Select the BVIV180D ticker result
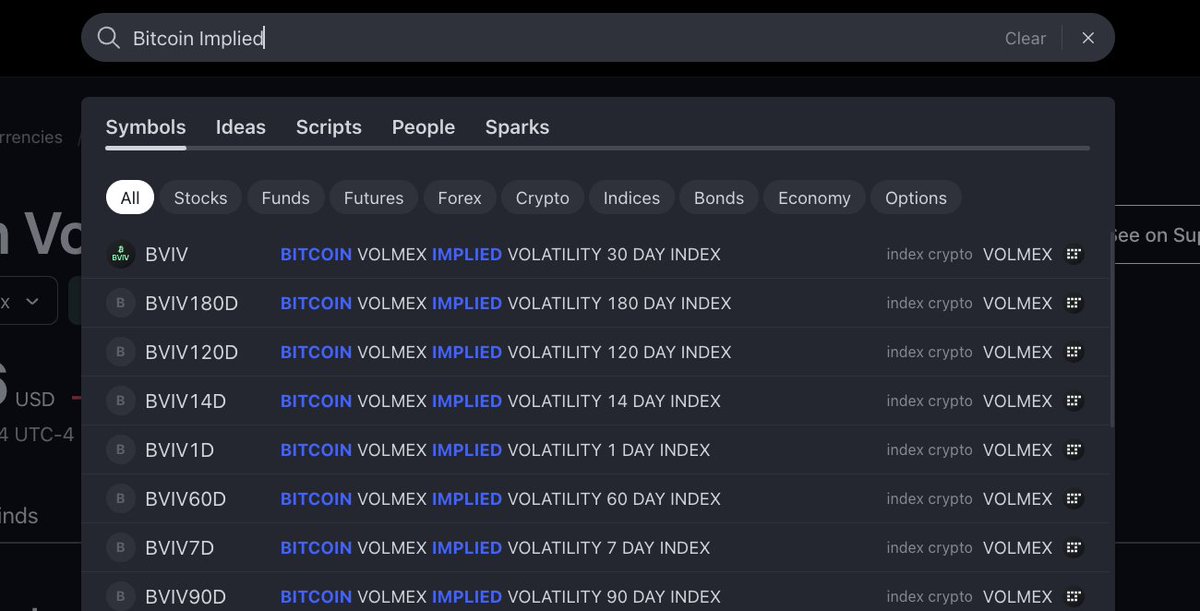The image size is (1200, 611). click(191, 303)
